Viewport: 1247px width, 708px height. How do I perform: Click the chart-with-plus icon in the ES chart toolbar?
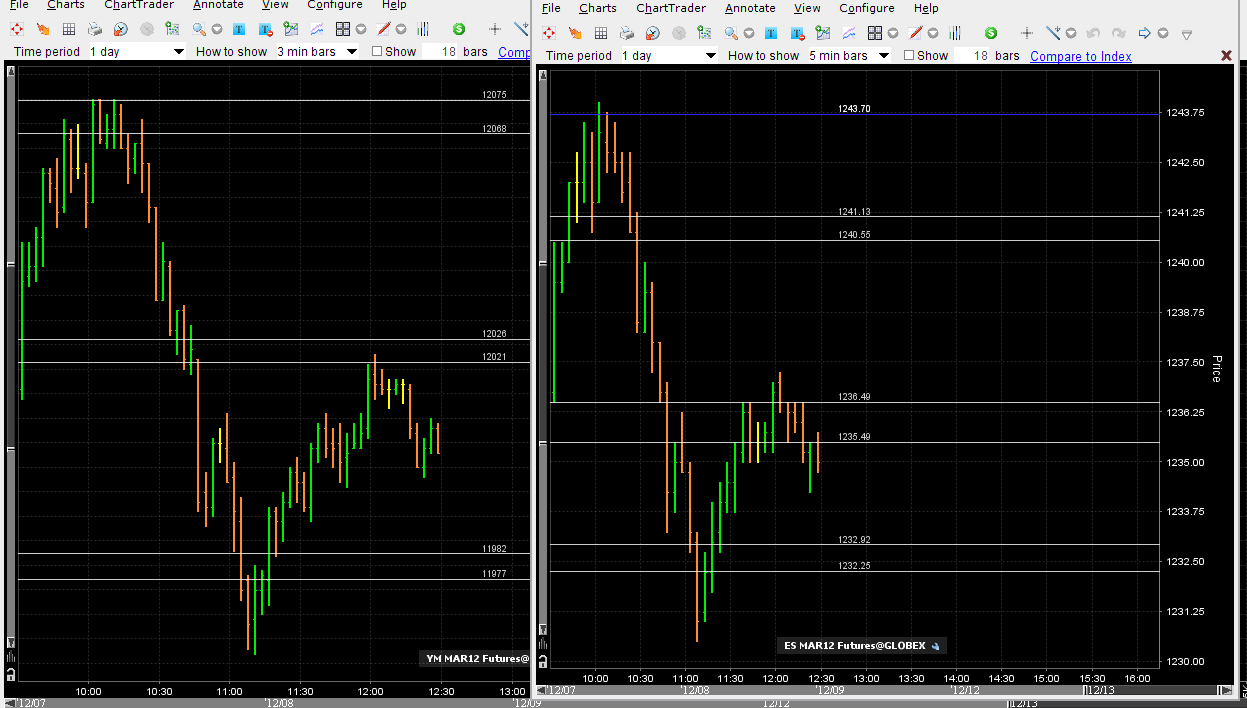(823, 33)
